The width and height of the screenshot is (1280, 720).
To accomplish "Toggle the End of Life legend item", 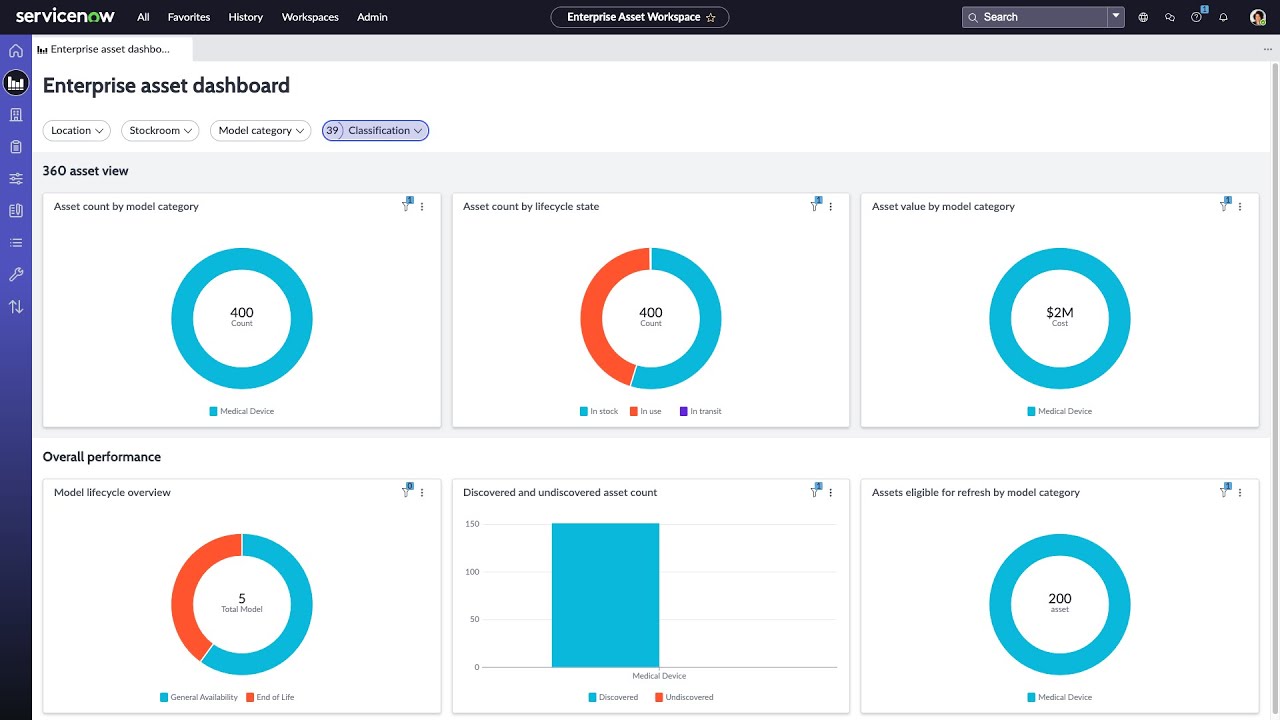I will coord(270,697).
